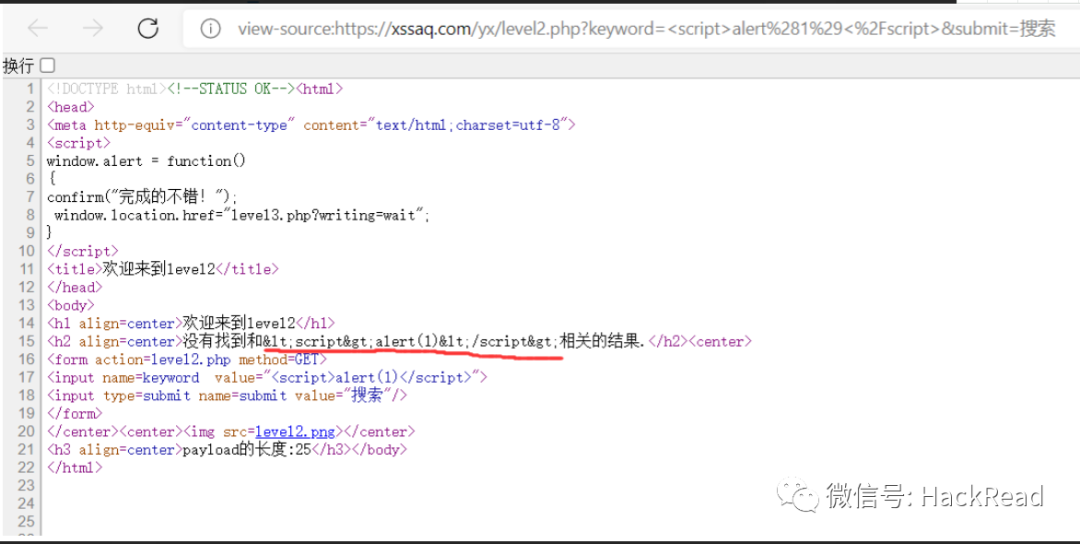Viewport: 1080px width, 544px height.
Task: Click the meta http-equiv content-type line
Action: click(311, 125)
